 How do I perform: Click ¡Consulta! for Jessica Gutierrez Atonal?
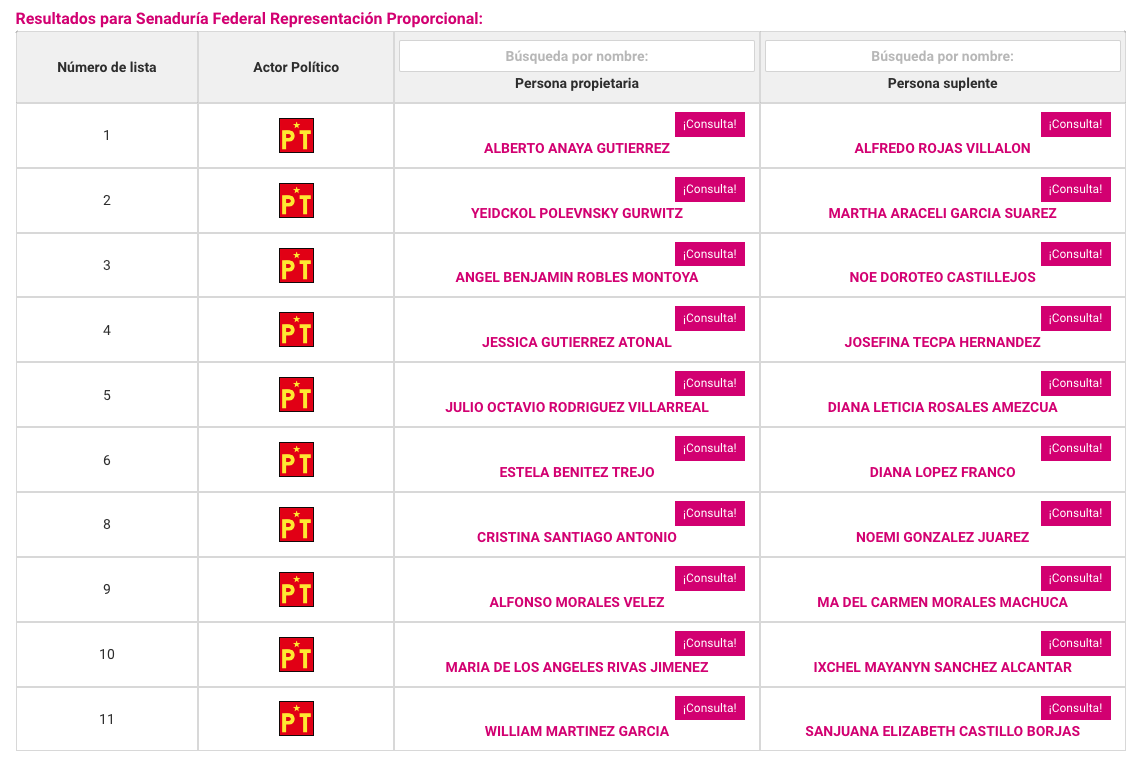tap(709, 319)
